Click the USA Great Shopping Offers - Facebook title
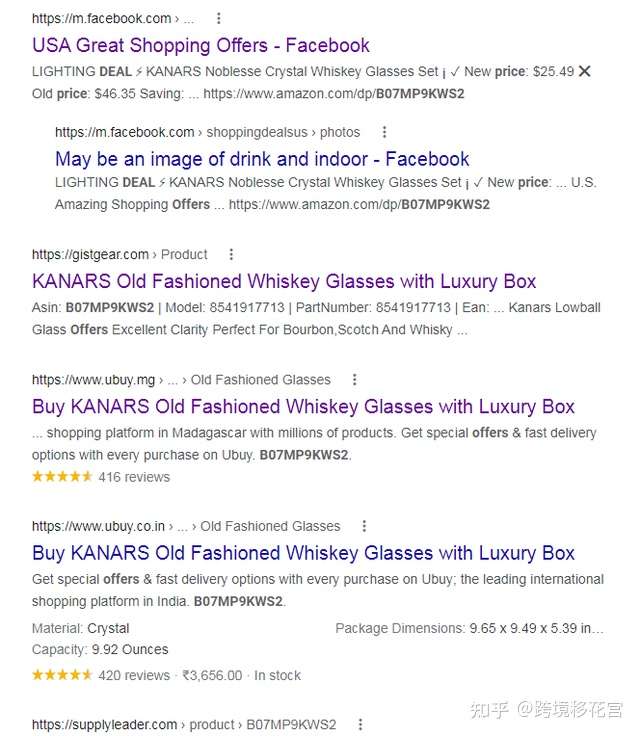 200,46
